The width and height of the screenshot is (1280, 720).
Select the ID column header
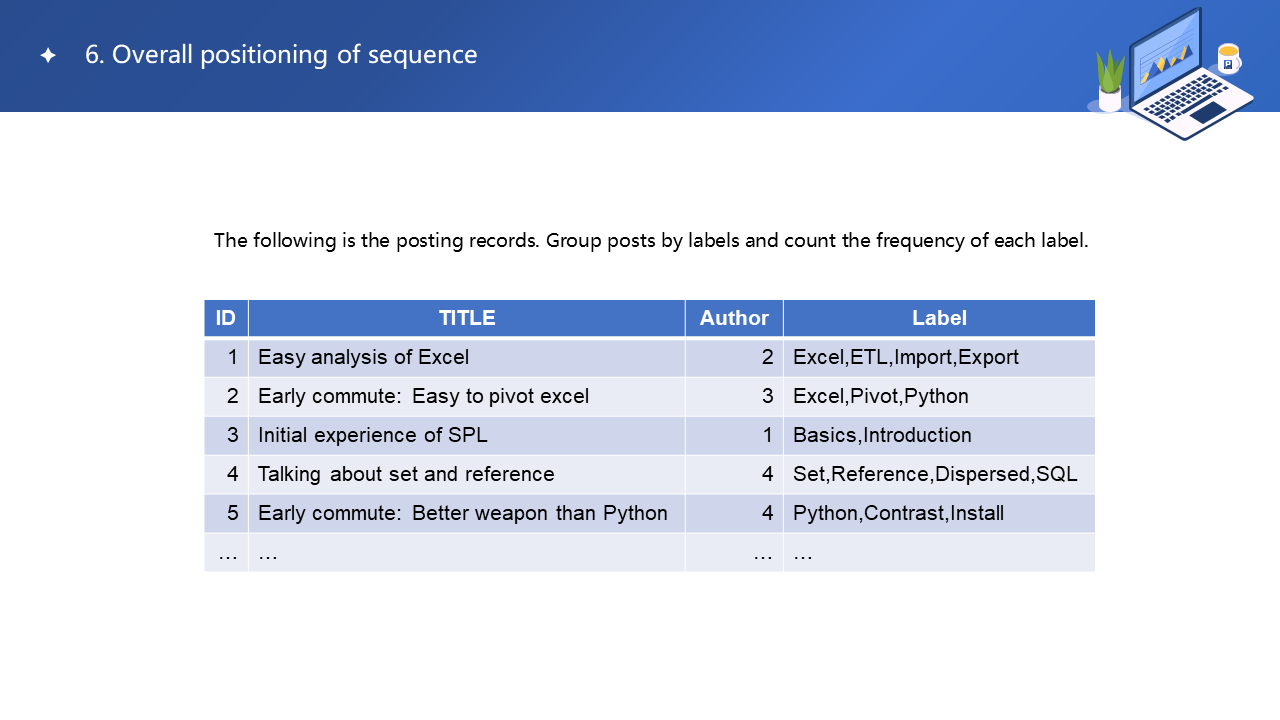tap(226, 318)
